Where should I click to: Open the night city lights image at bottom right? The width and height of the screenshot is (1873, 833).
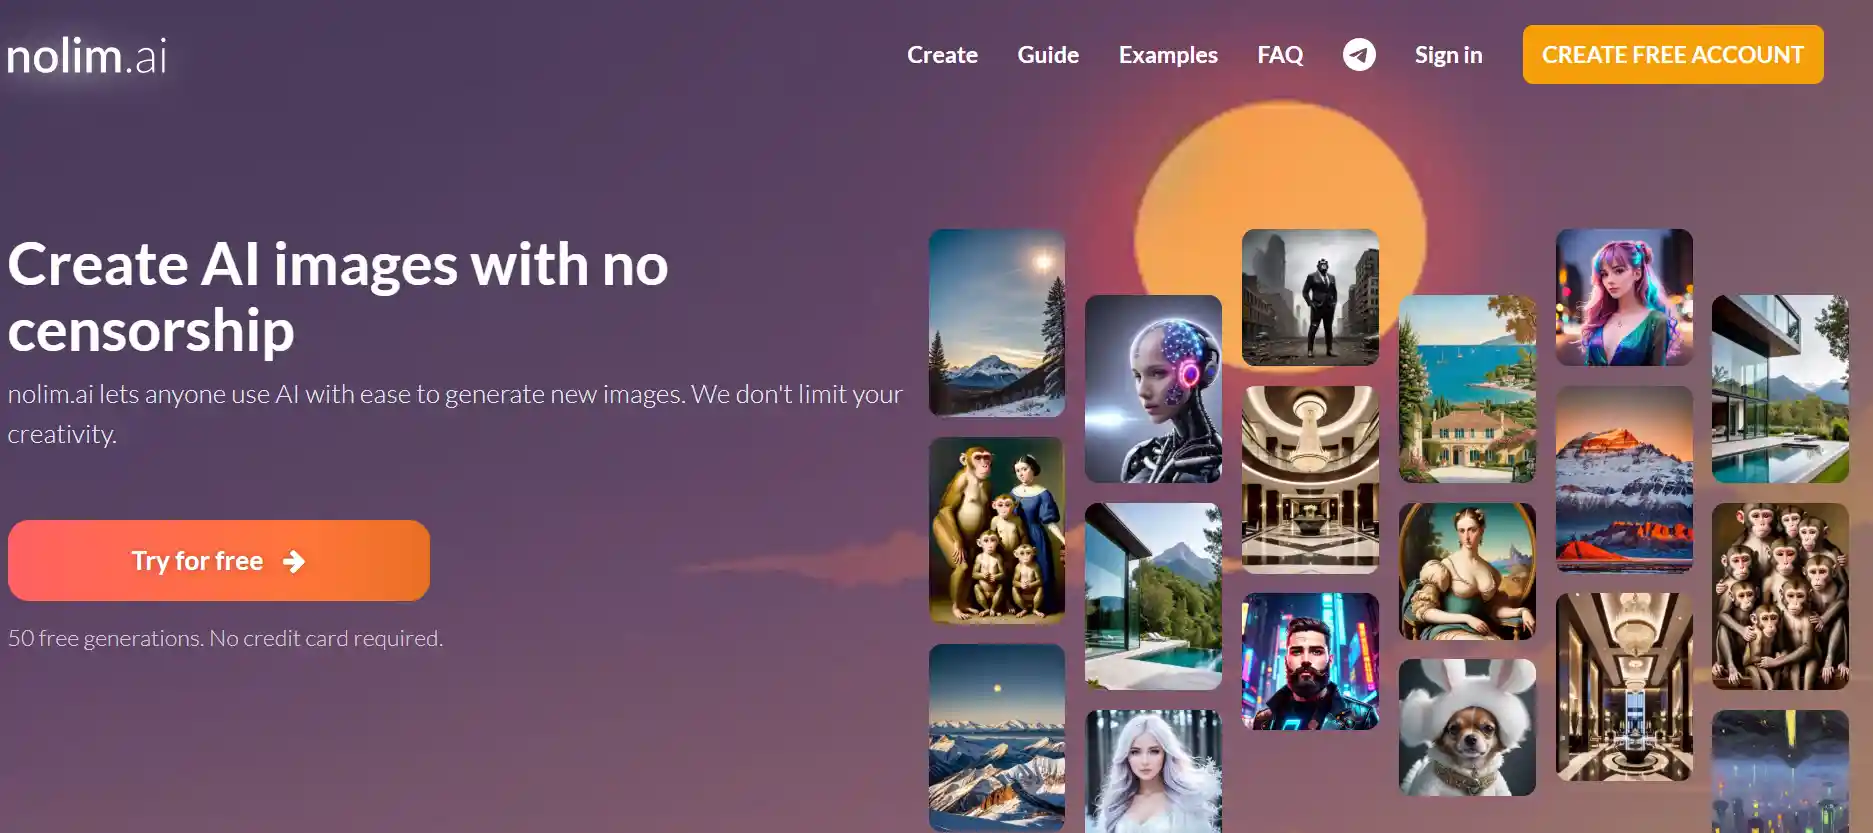(x=1780, y=771)
